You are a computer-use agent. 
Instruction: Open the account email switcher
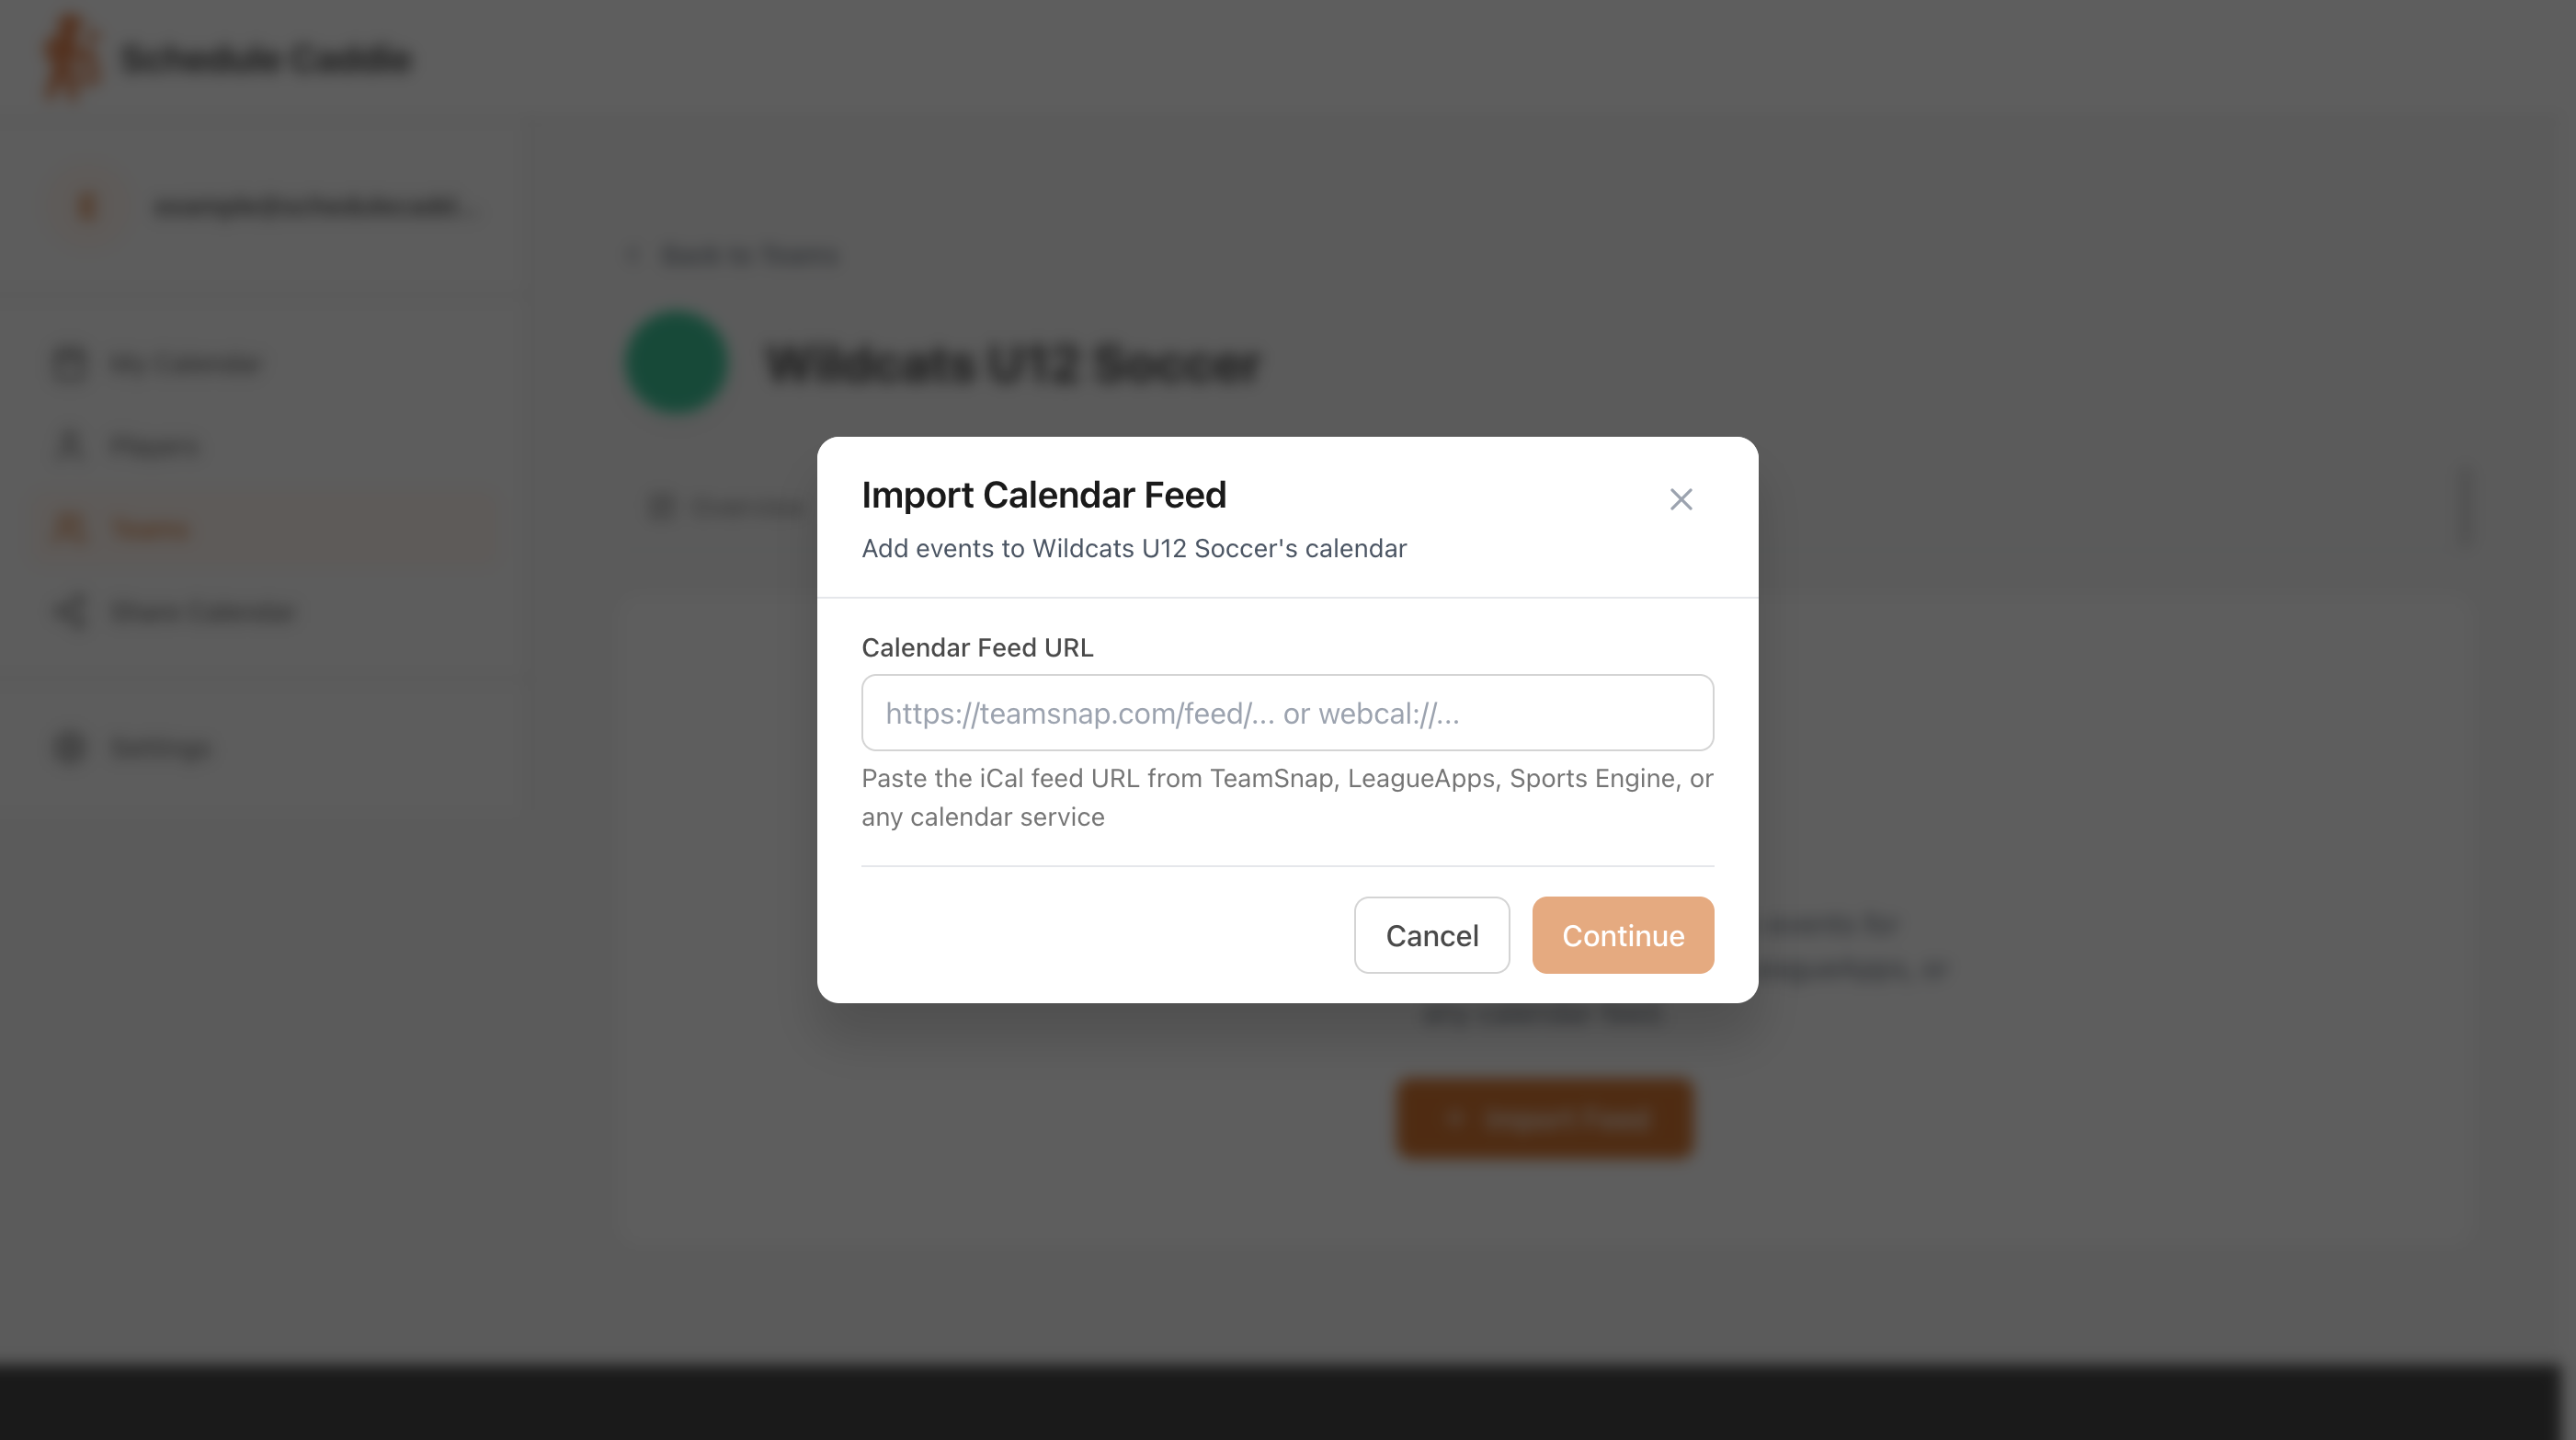[x=312, y=207]
